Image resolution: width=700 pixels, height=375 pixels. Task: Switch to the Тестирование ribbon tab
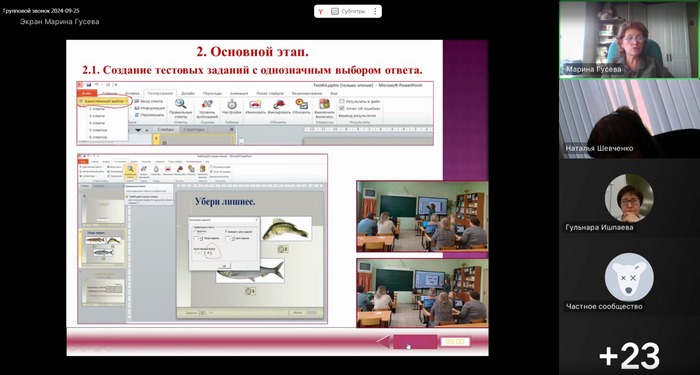pos(160,93)
